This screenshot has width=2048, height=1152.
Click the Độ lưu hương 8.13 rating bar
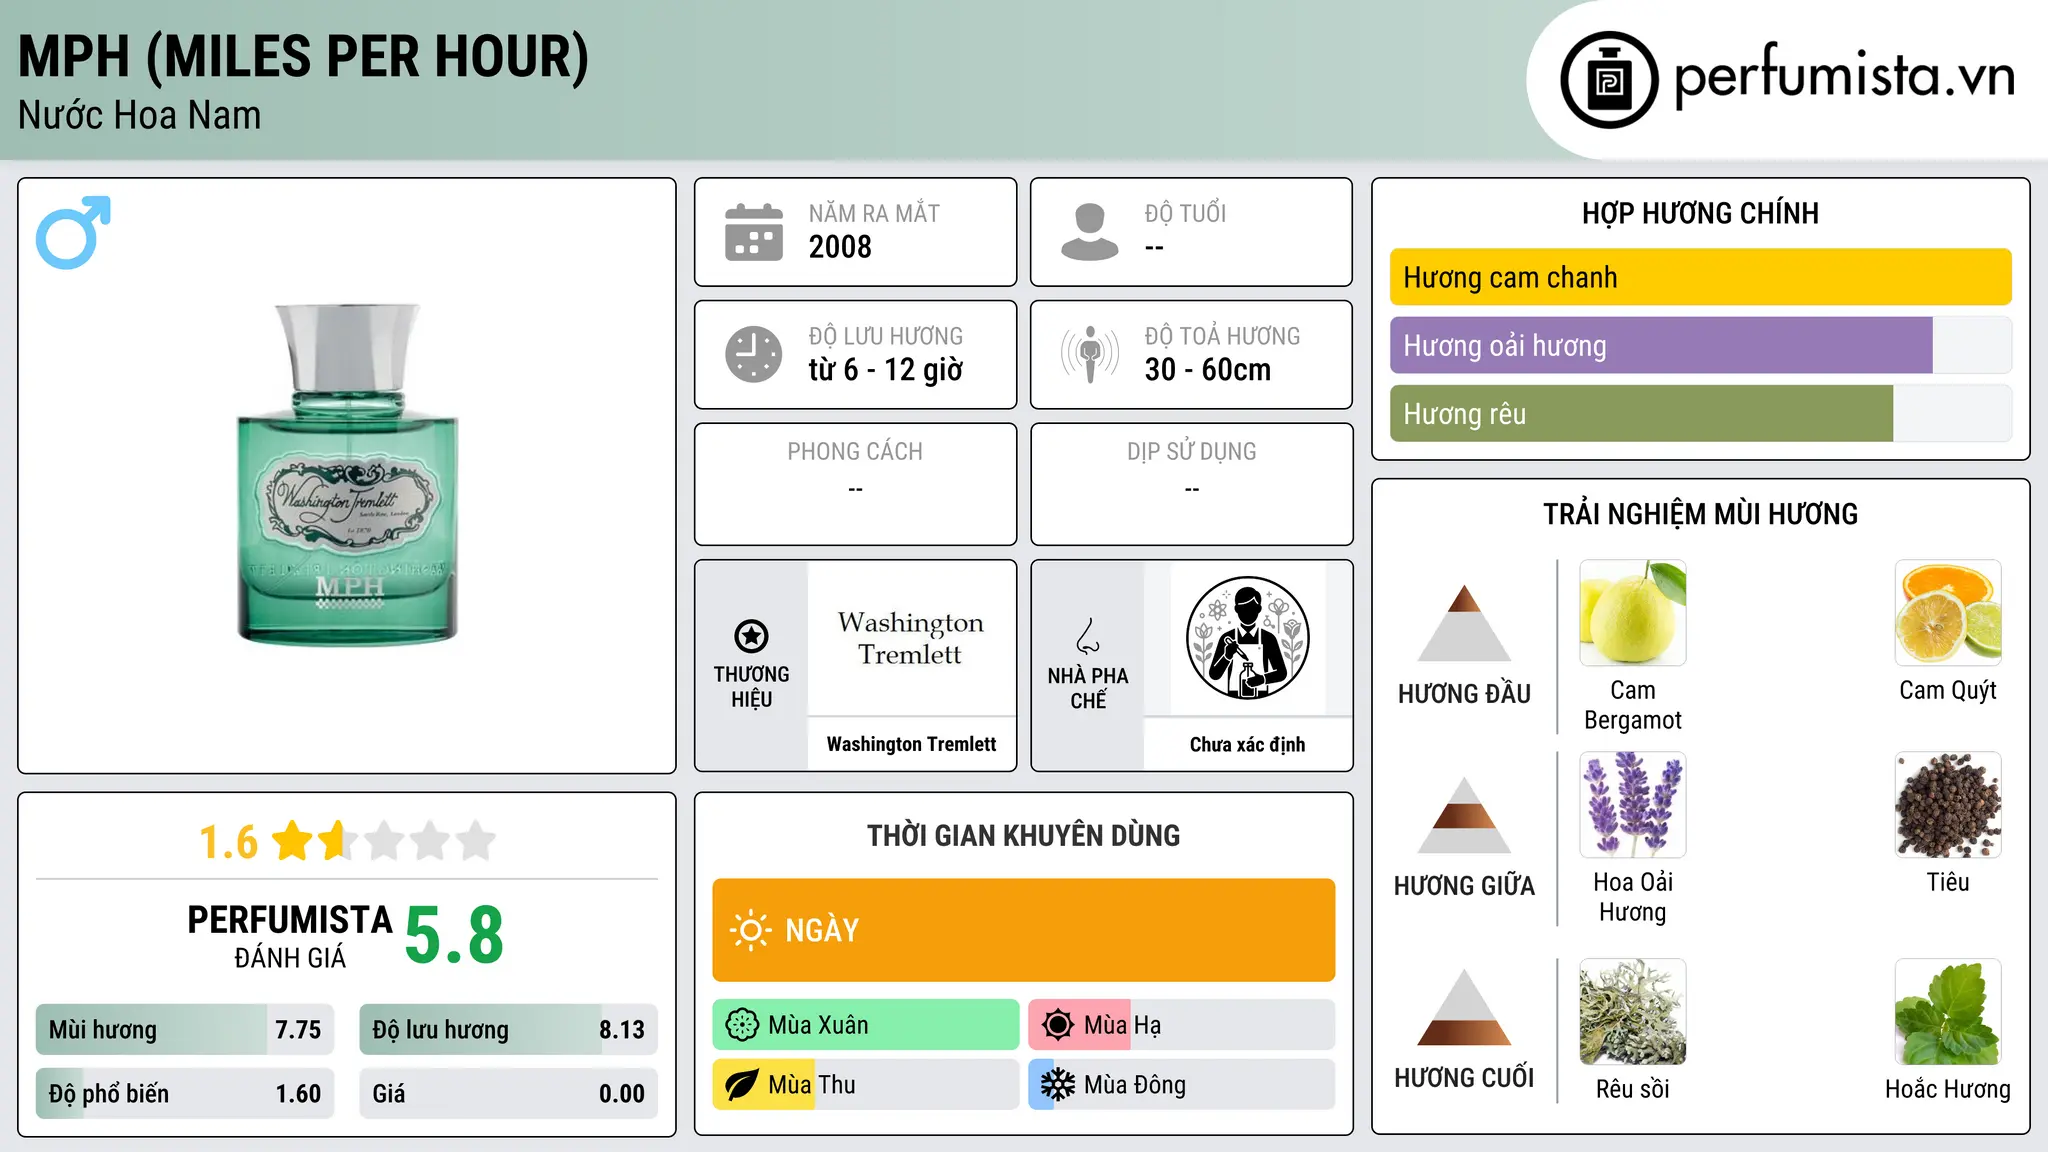click(x=508, y=1030)
